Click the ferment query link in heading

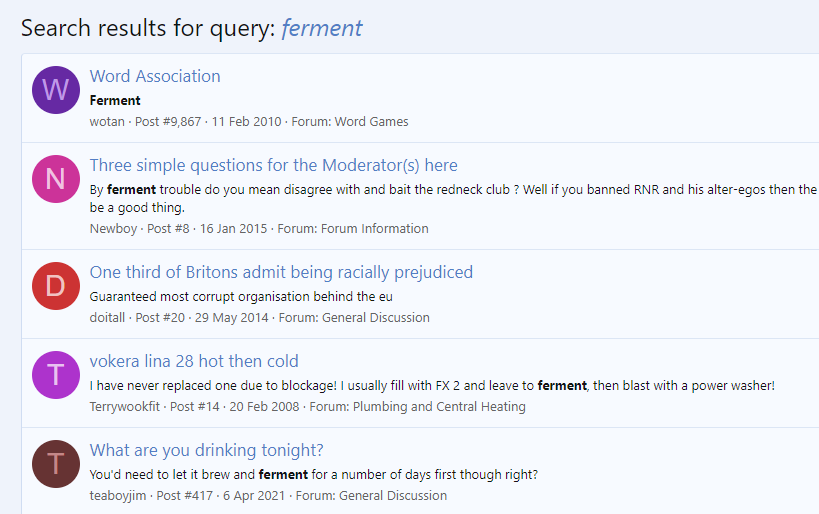pos(322,28)
